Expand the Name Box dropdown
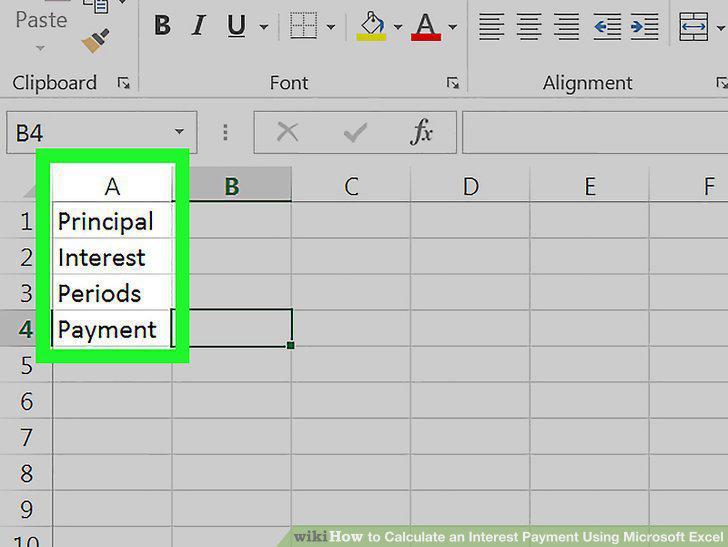The image size is (728, 547). pos(179,132)
